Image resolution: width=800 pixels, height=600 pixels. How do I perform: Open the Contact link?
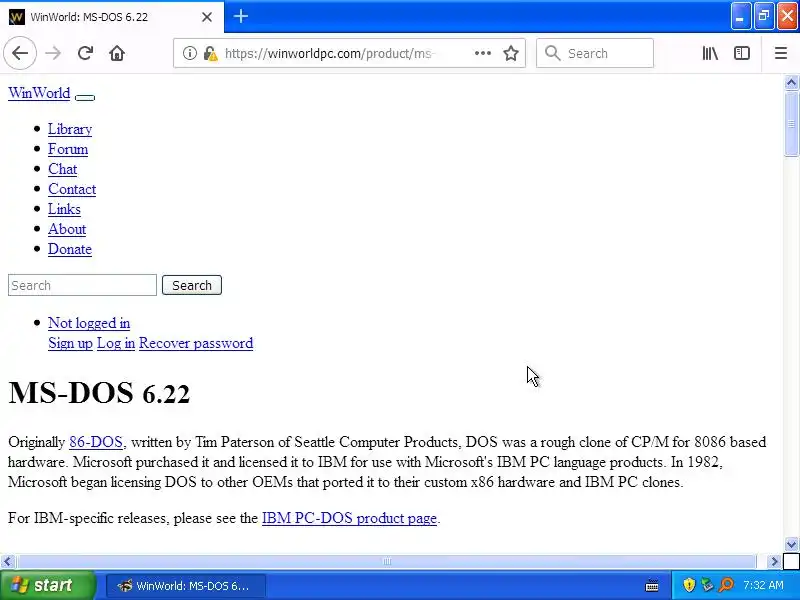[72, 189]
